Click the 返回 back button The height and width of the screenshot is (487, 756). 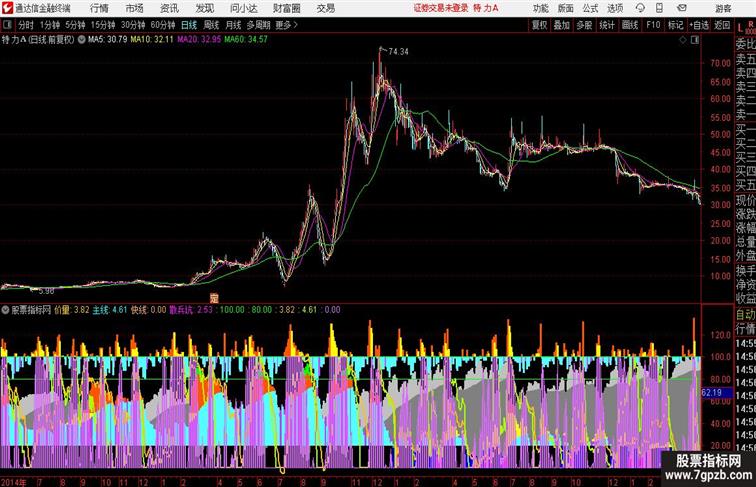[722, 25]
